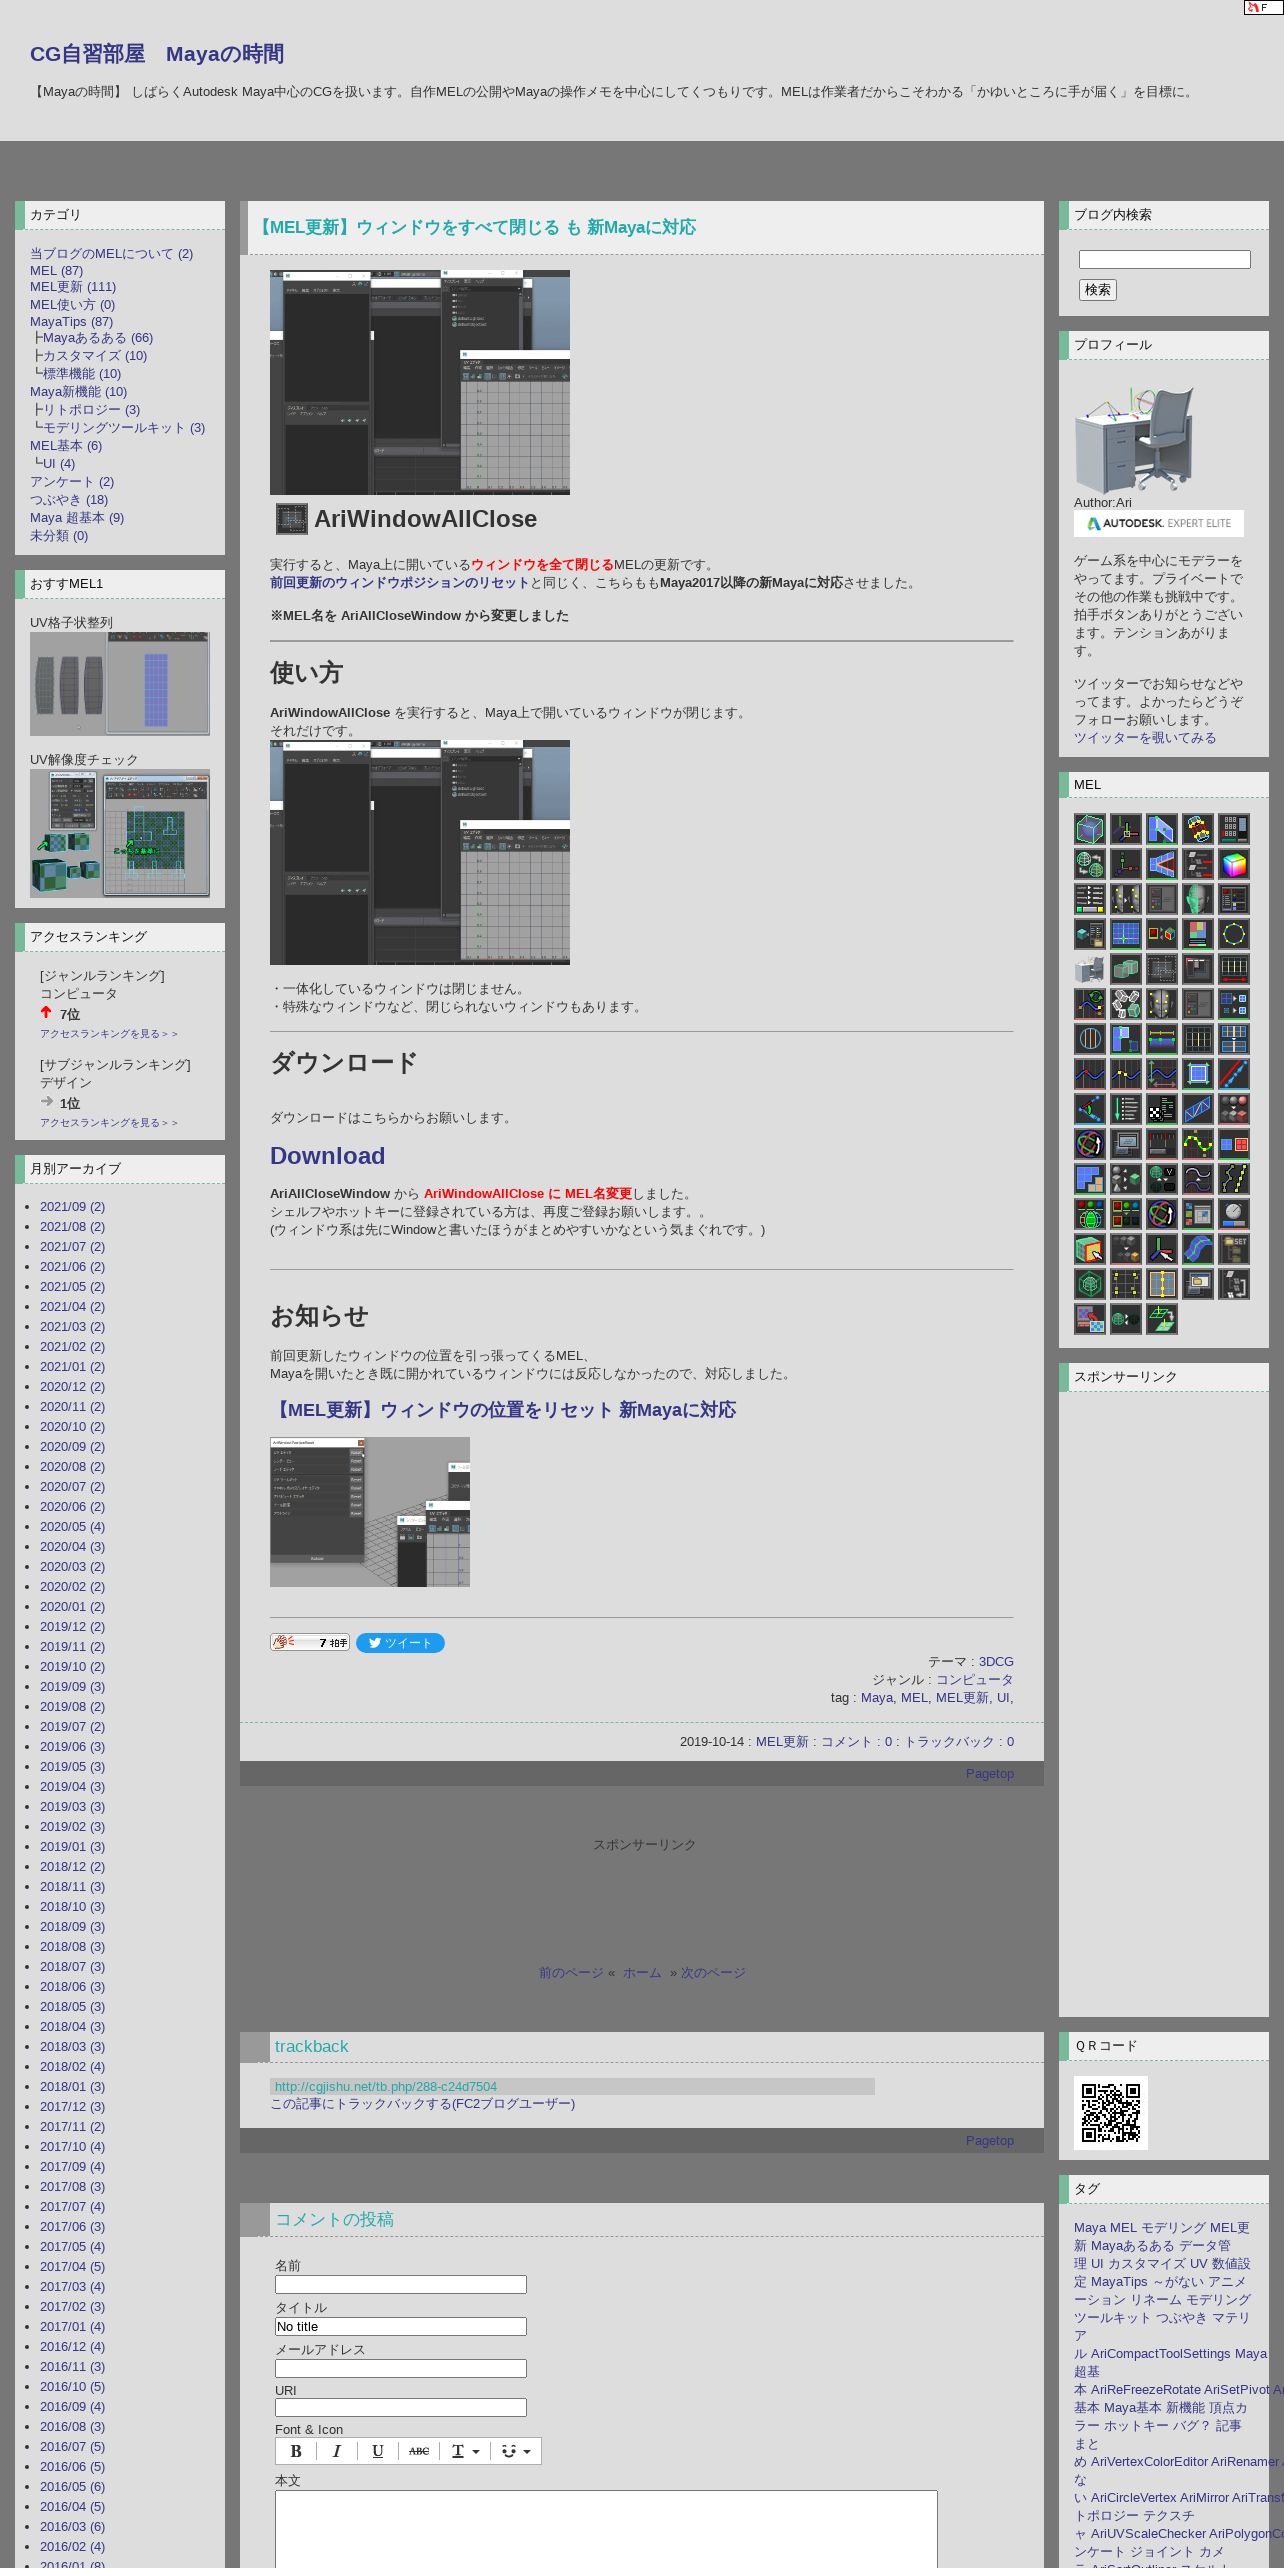Click the FC2 badge at the top right corner
The width and height of the screenshot is (1284, 2568).
1263,7
